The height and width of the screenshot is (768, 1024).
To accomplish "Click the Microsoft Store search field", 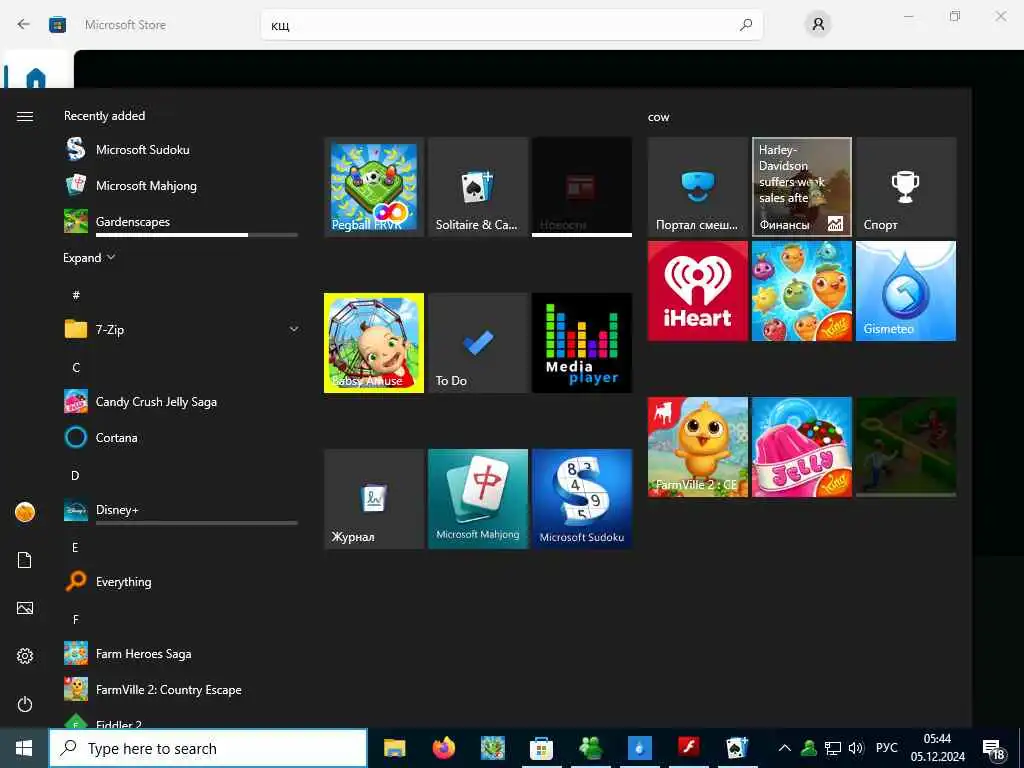I will [x=511, y=25].
